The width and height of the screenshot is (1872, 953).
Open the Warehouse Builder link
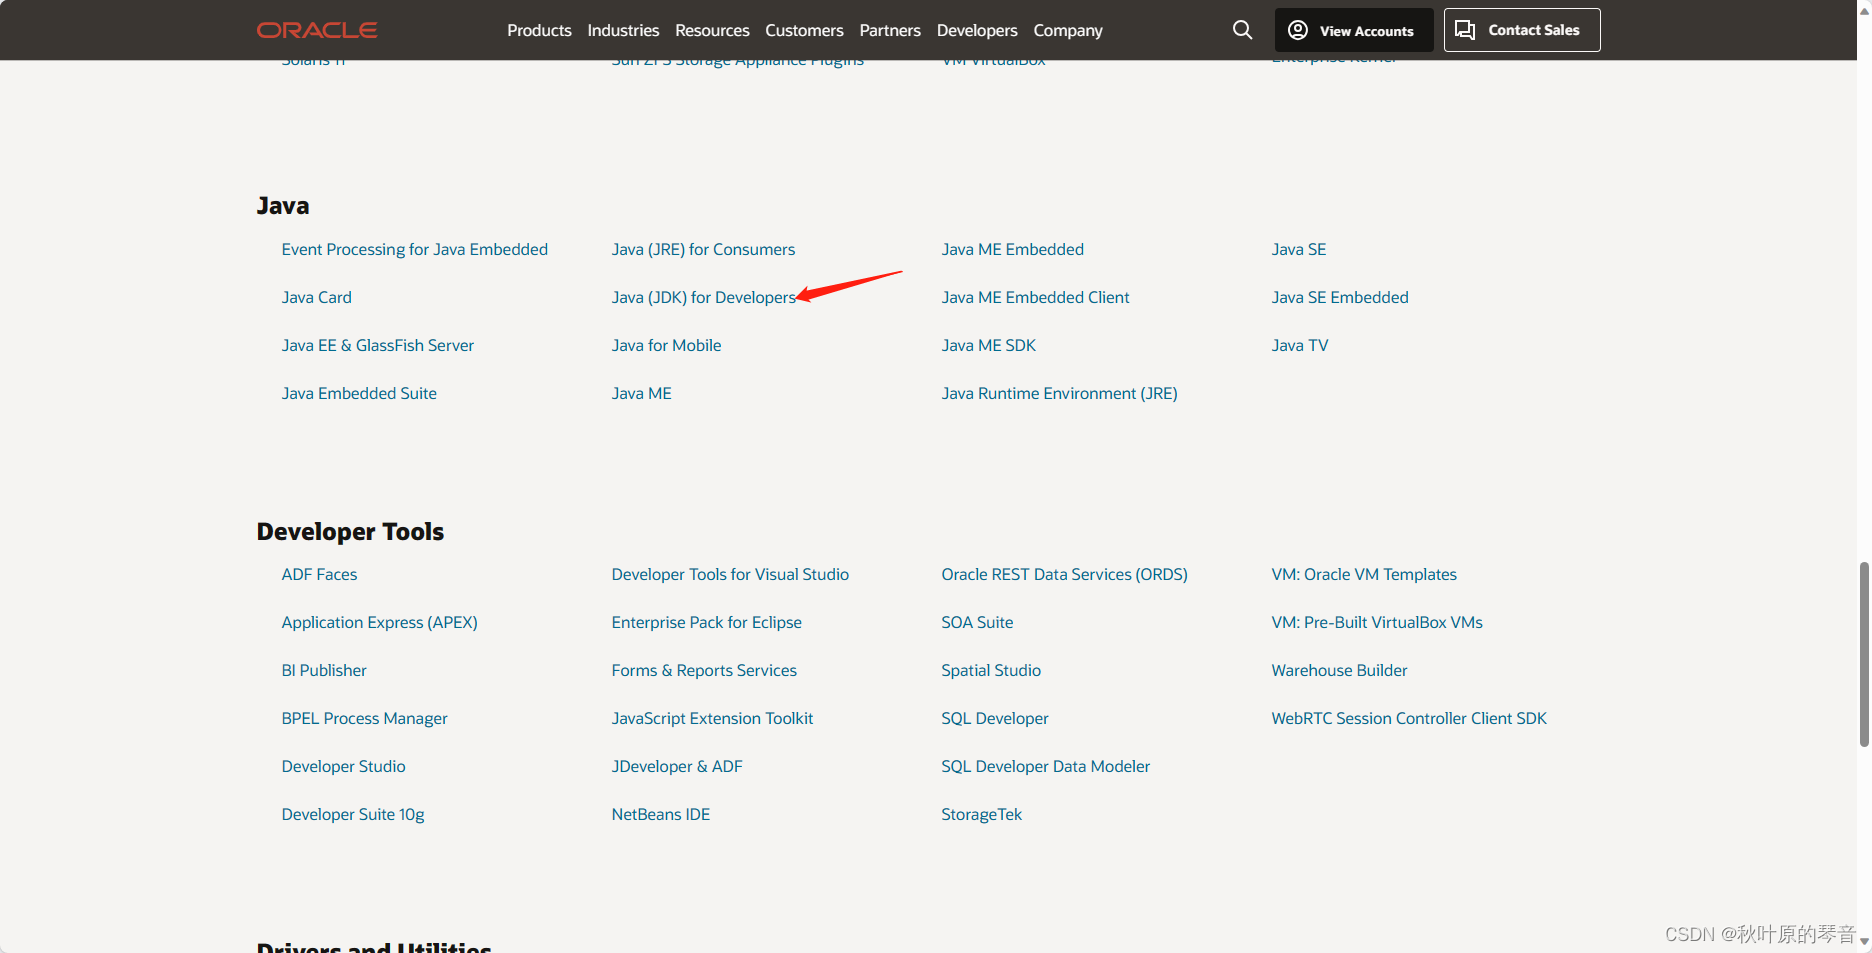point(1339,670)
